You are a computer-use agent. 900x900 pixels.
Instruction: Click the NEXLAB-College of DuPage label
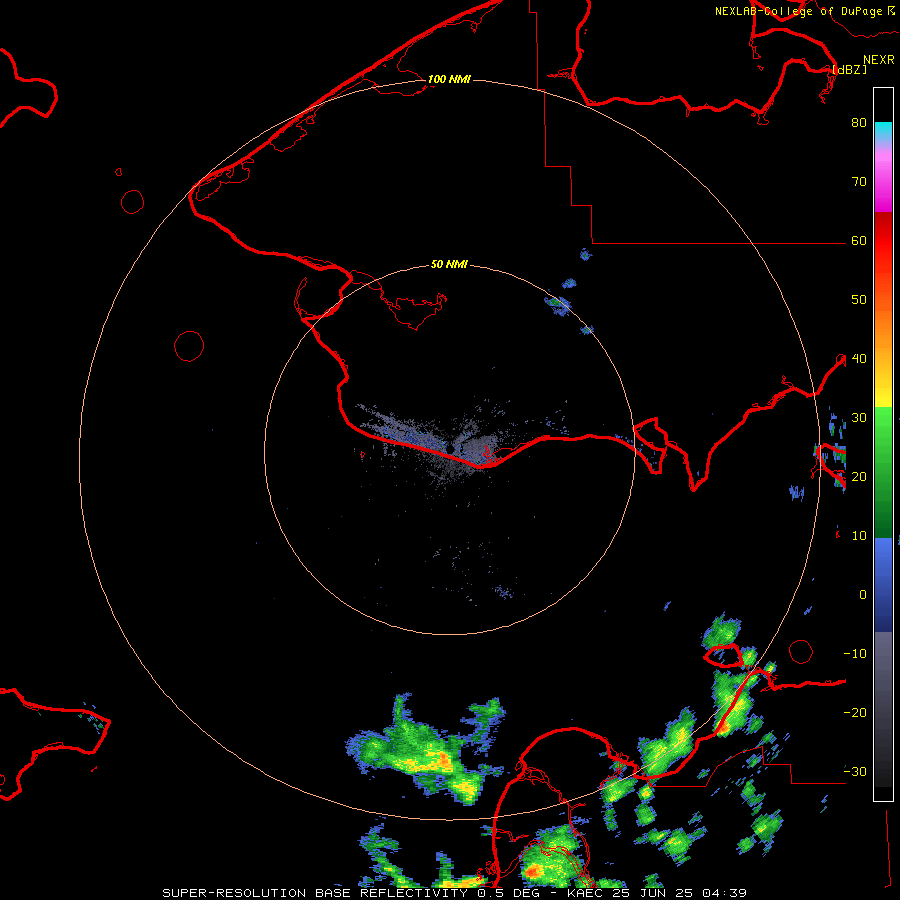(805, 11)
